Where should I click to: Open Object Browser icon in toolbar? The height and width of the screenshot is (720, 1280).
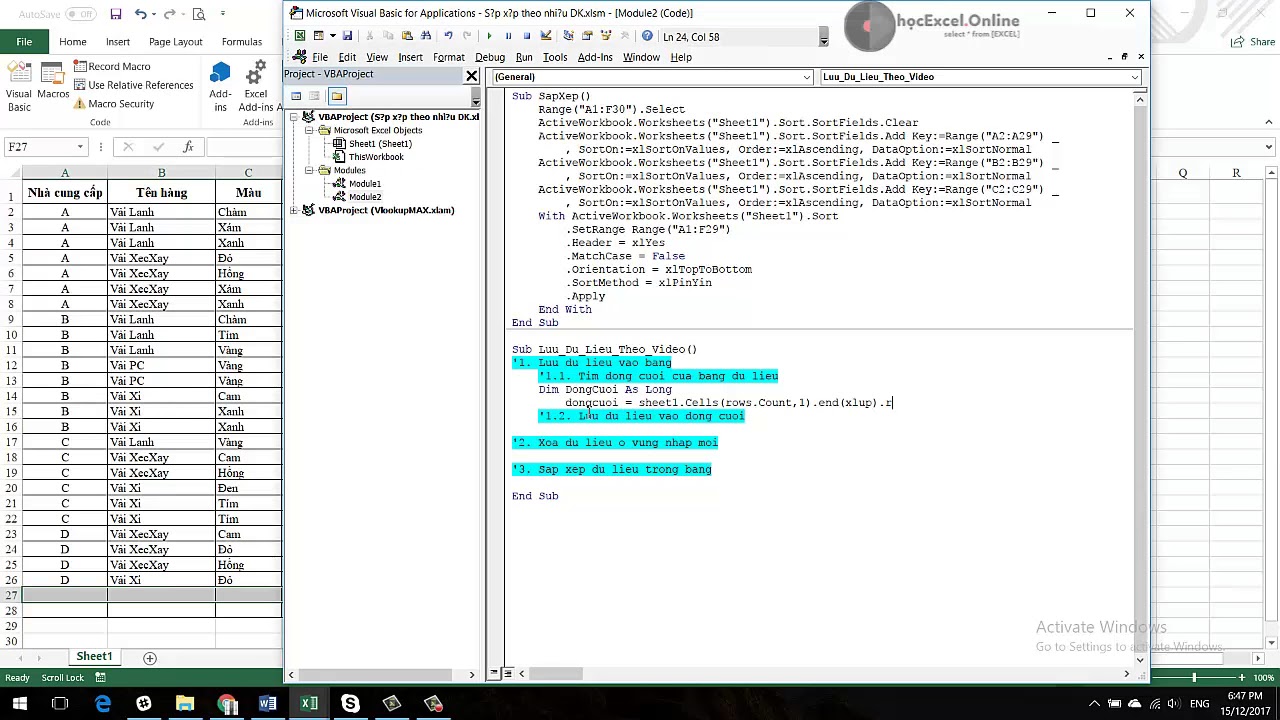point(605,36)
